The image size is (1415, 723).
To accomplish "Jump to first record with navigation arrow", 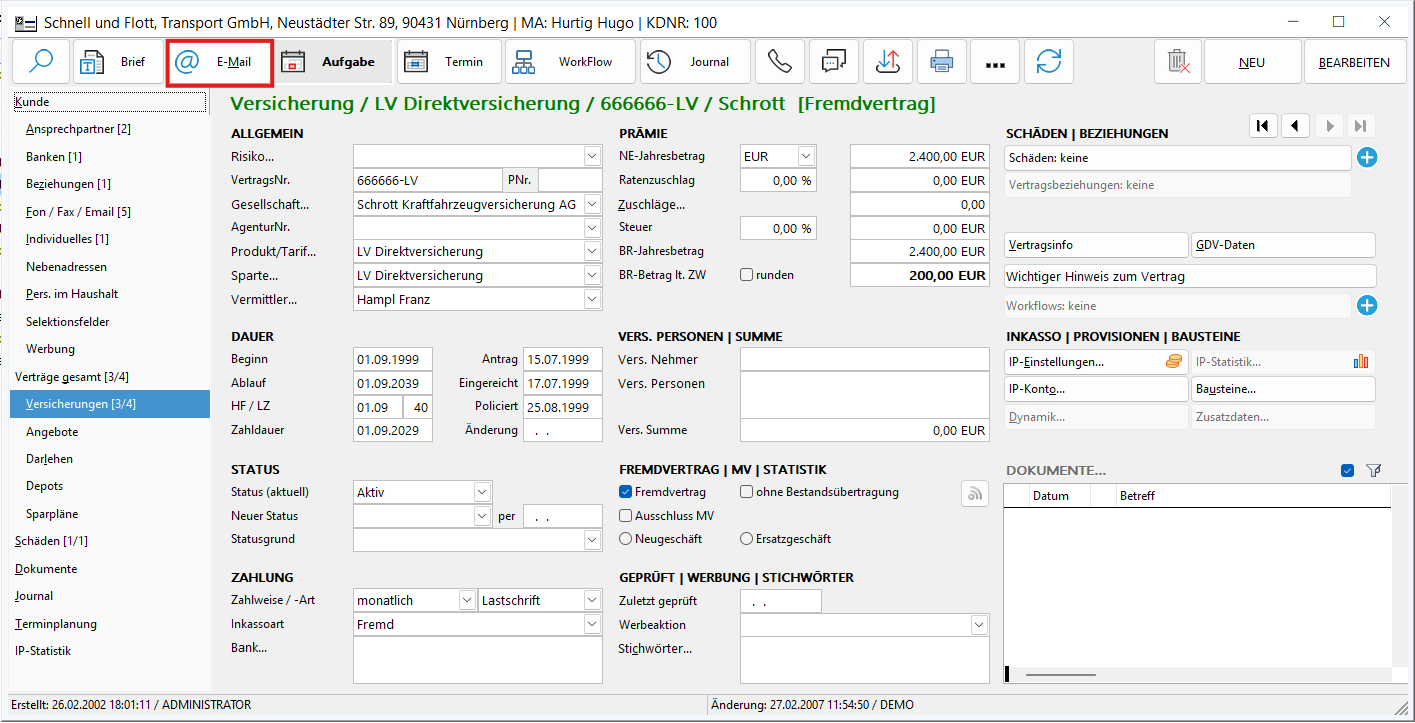I will click(x=1262, y=125).
